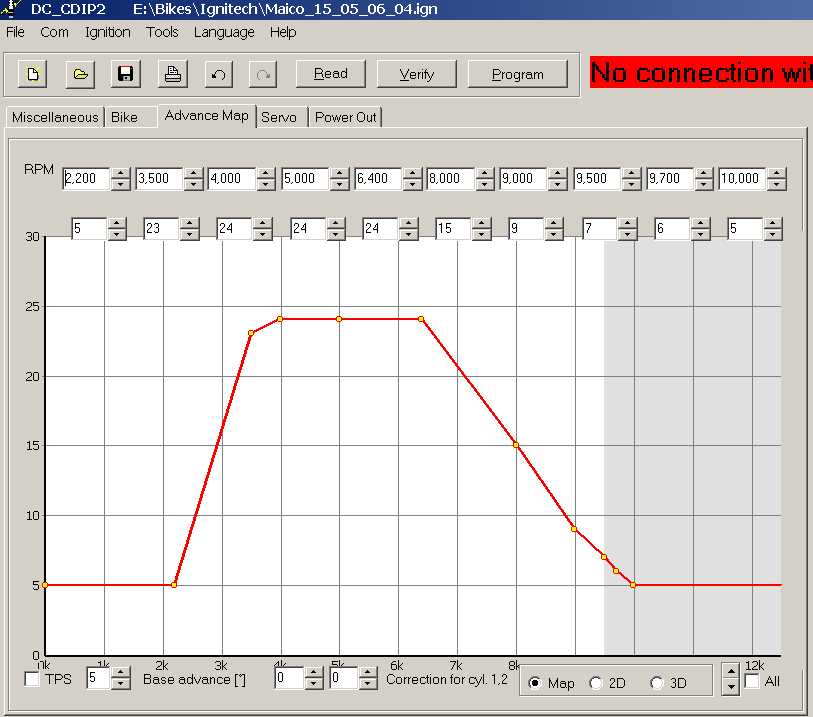Image resolution: width=813 pixels, height=717 pixels.
Task: Tick the All checkbox
Action: (752, 681)
